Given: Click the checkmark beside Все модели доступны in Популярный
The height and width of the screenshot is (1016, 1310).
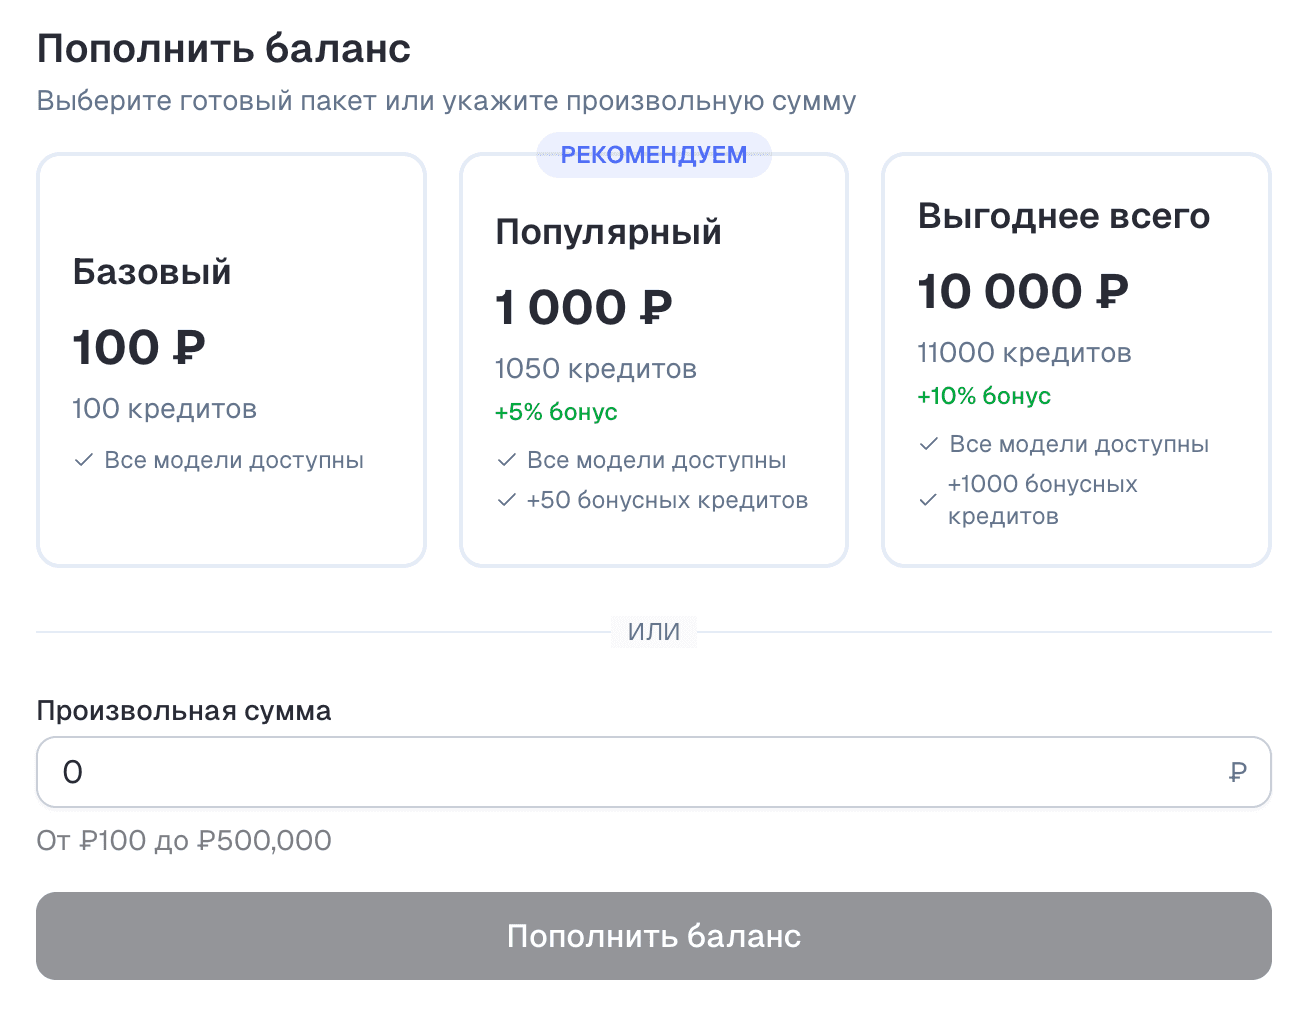Looking at the screenshot, I should tap(505, 460).
